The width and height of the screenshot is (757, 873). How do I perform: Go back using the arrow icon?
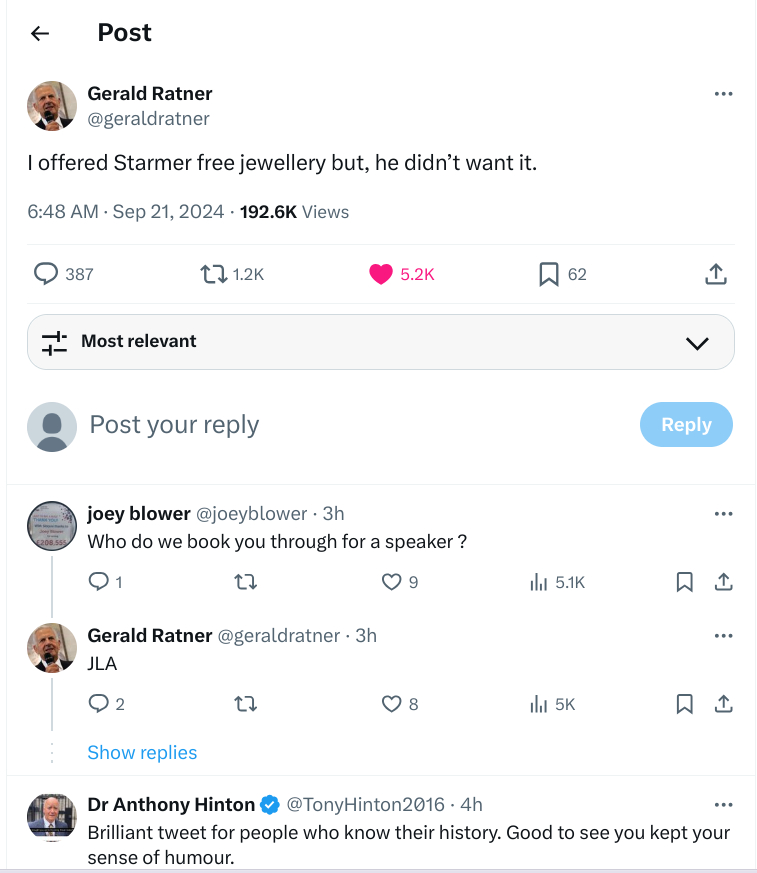pos(40,33)
